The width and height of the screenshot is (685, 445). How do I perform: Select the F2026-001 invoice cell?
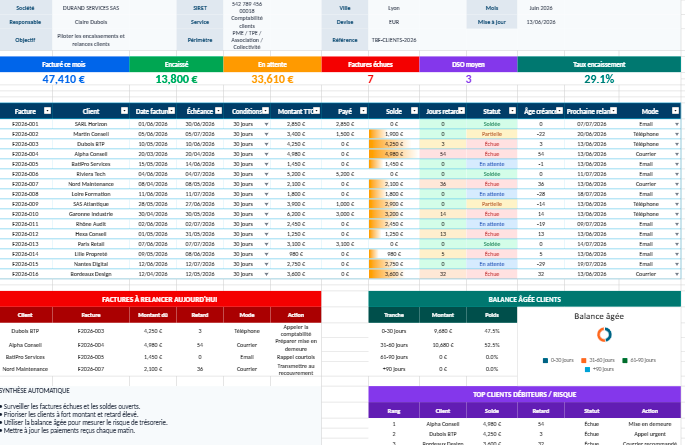pos(25,124)
